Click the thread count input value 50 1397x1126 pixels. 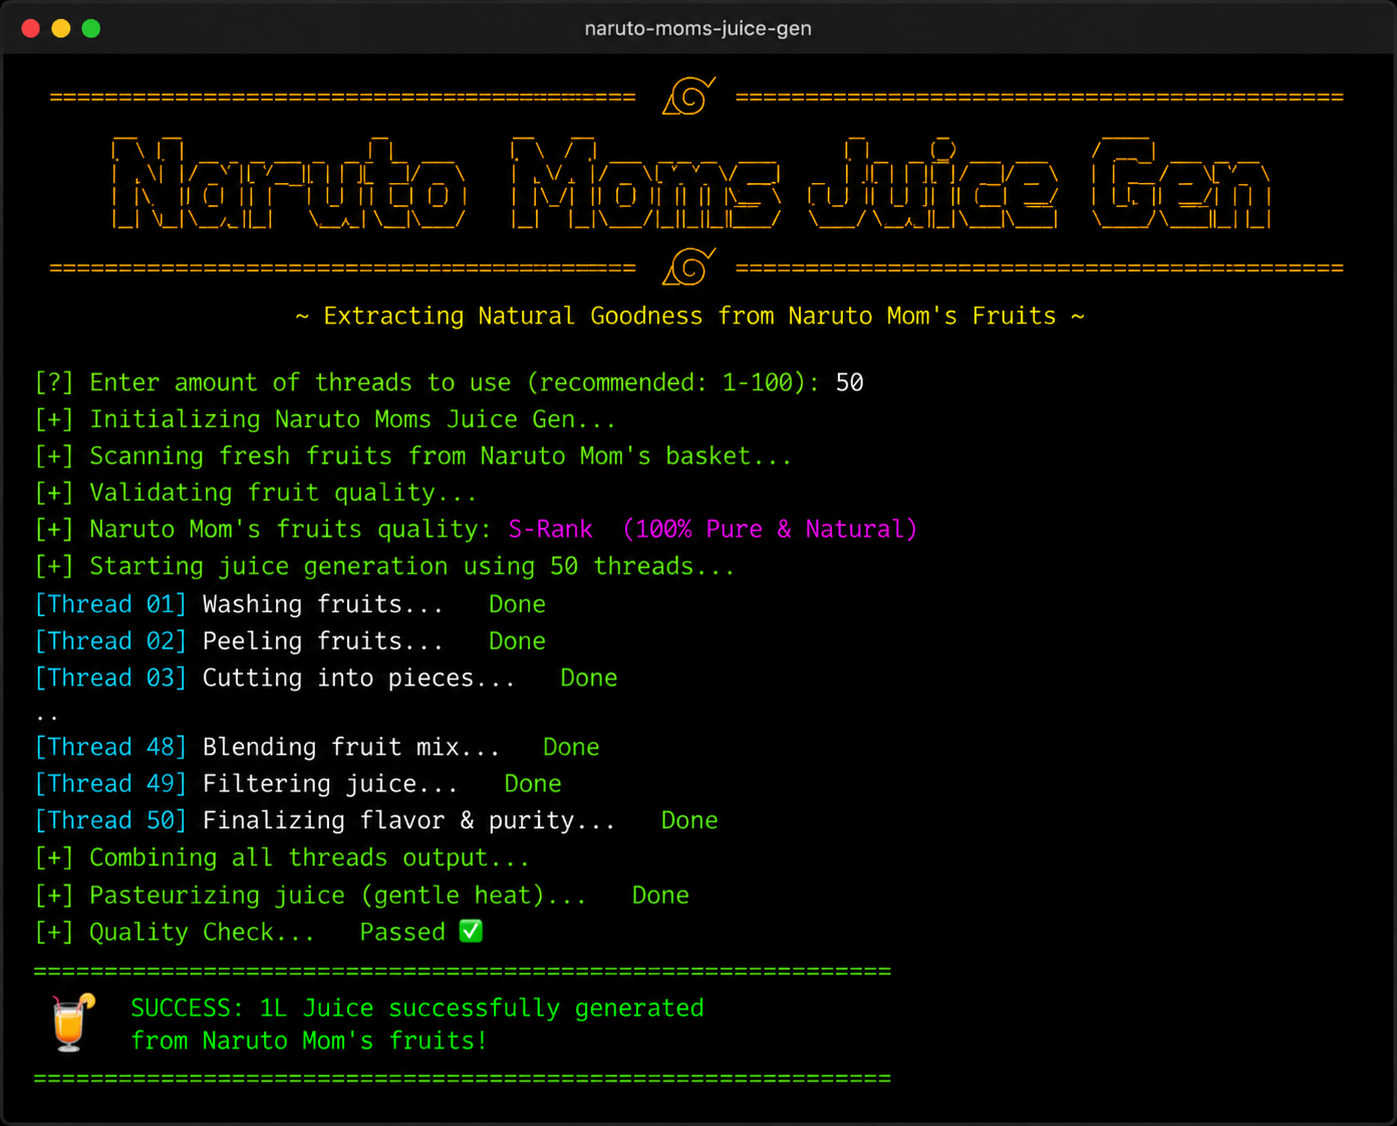pyautogui.click(x=850, y=383)
